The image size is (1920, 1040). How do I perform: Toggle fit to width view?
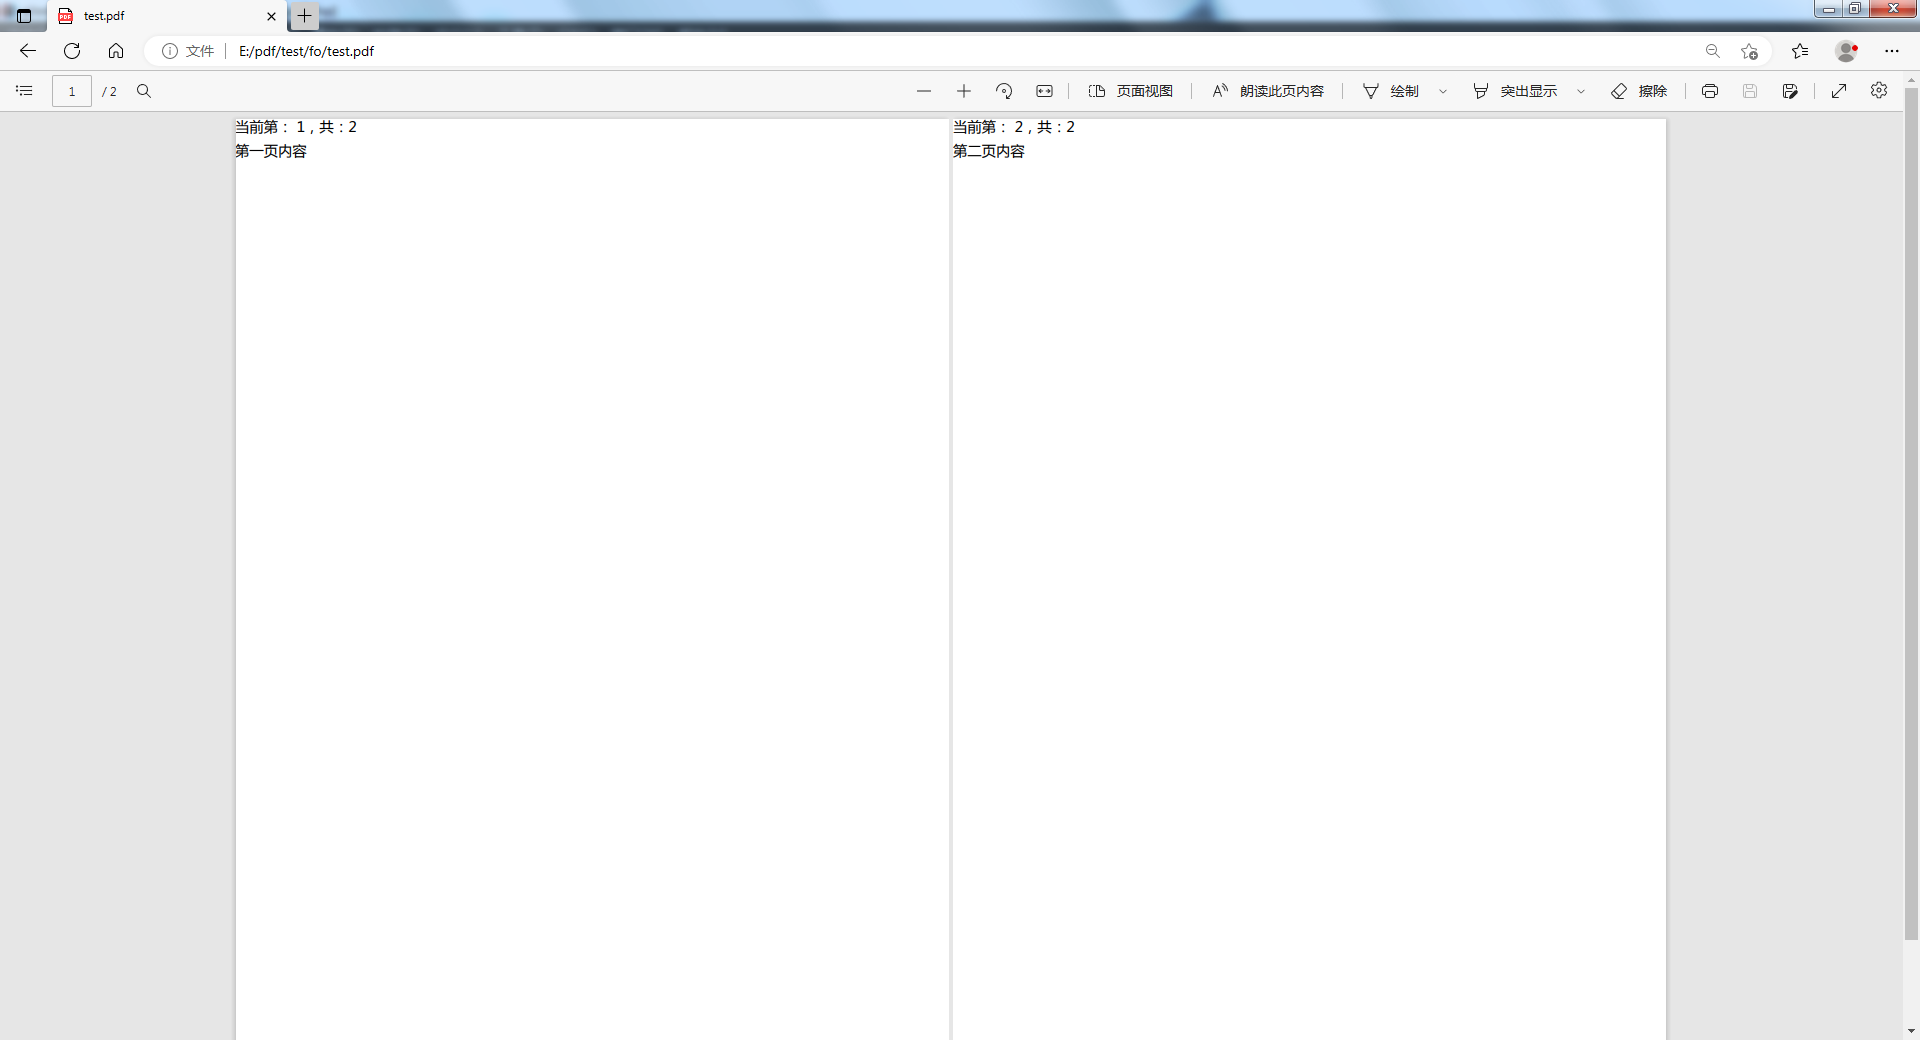1044,91
